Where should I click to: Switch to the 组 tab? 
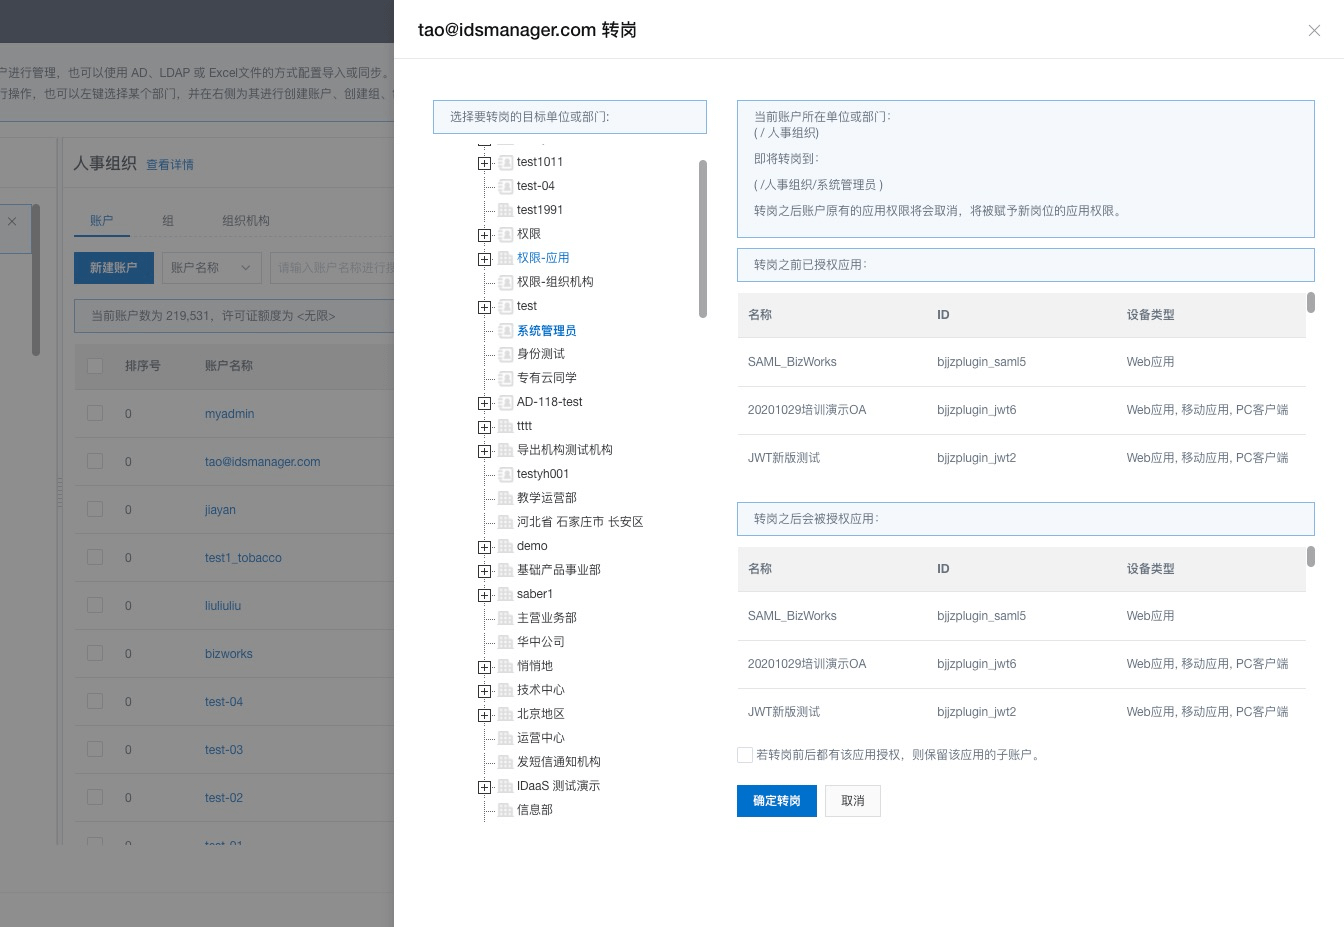(x=168, y=221)
